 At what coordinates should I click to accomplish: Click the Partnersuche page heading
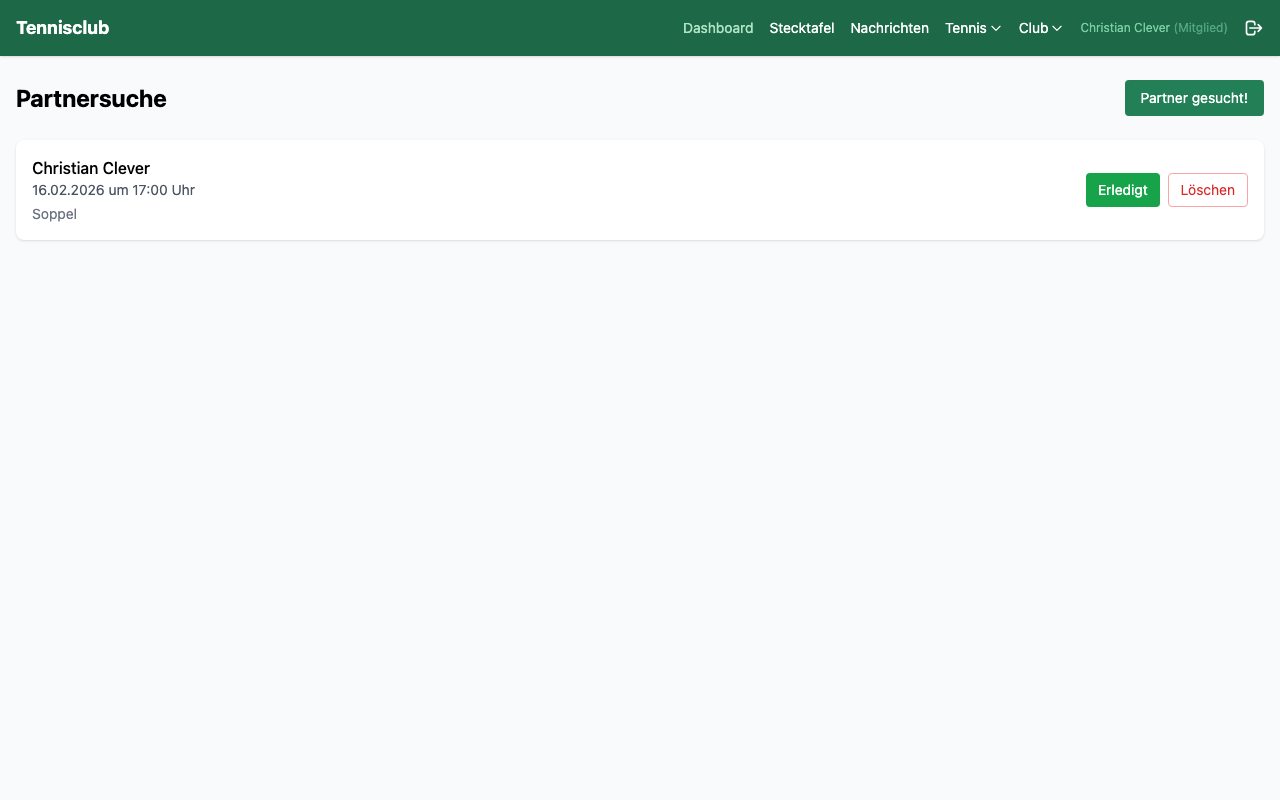pos(91,99)
